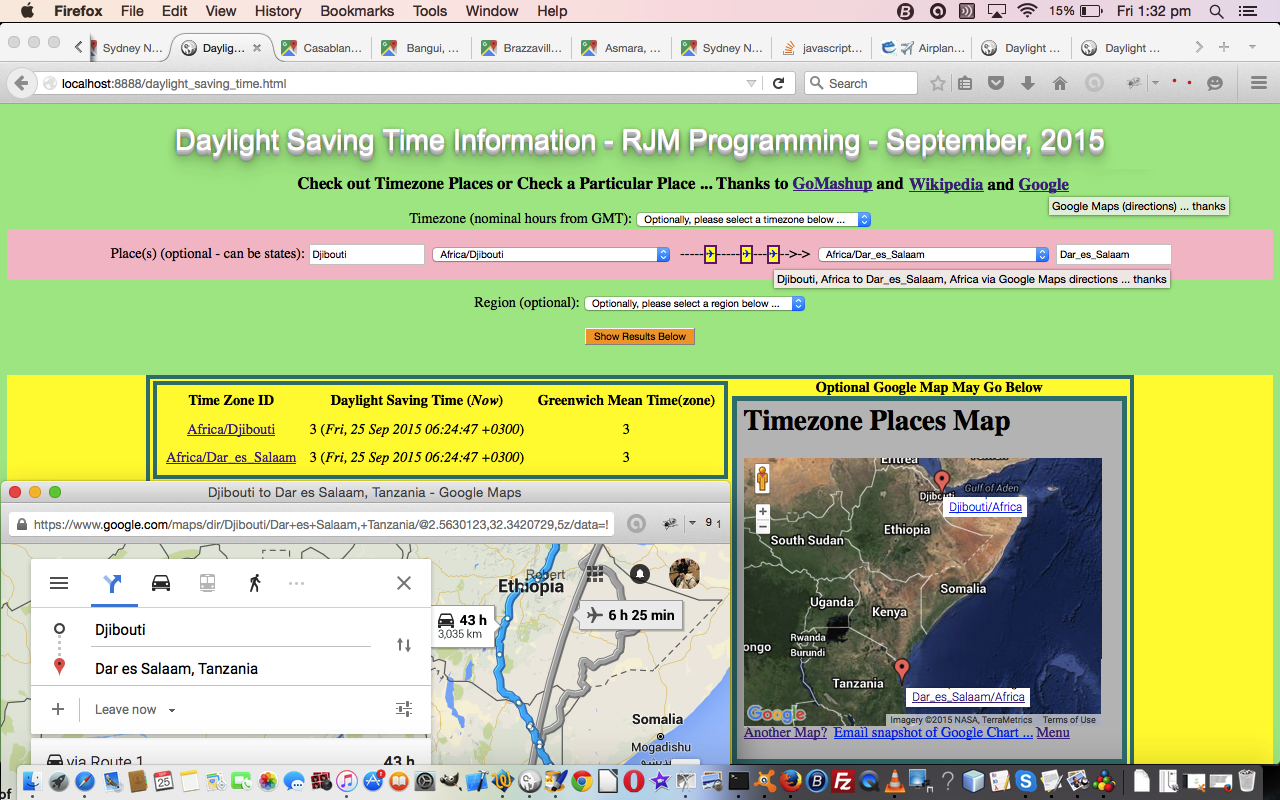The height and width of the screenshot is (800, 1280).
Task: Open Africa/Dar_es_Salaam place dropdown
Action: [x=934, y=255]
